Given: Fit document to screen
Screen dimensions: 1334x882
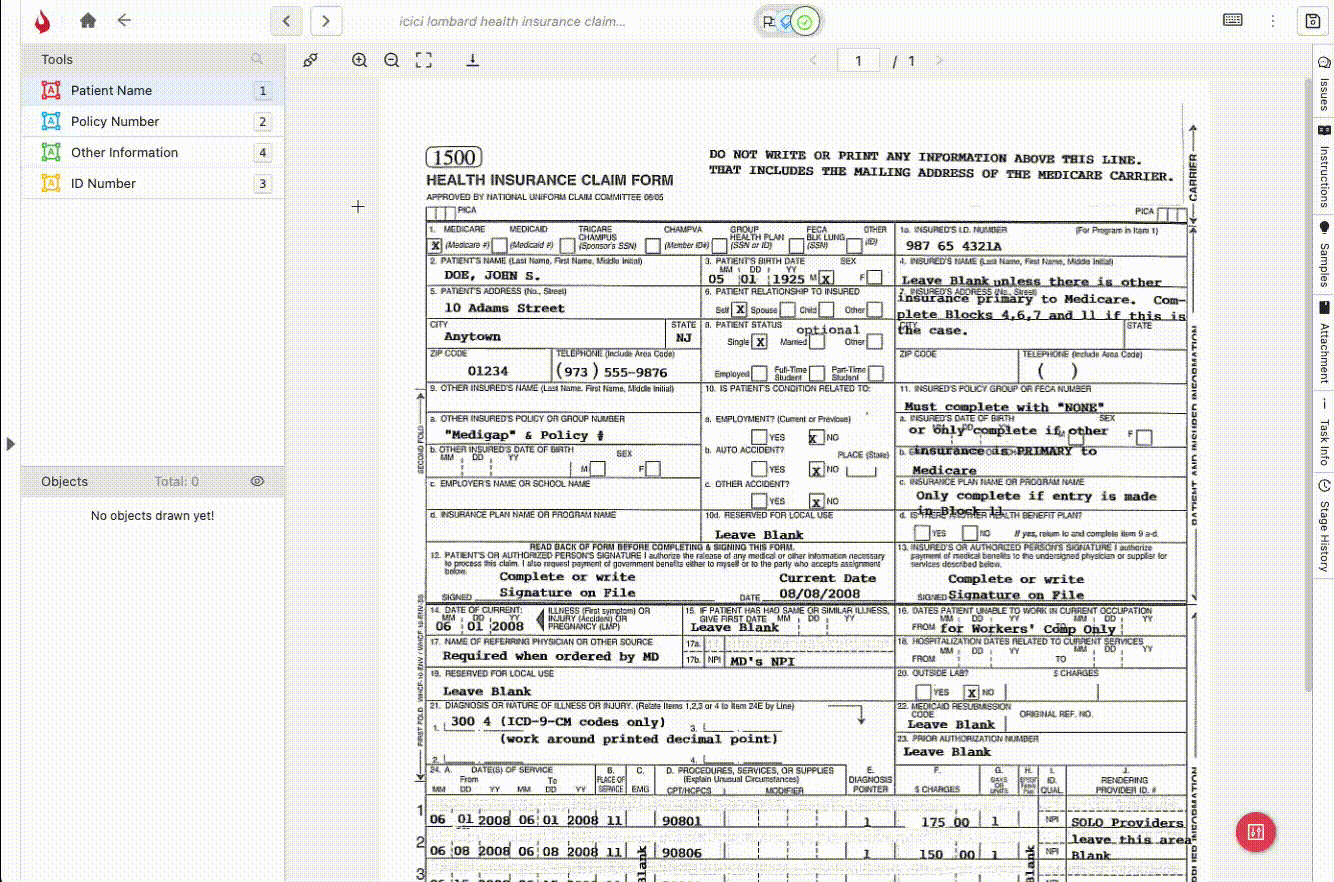Looking at the screenshot, I should [424, 60].
